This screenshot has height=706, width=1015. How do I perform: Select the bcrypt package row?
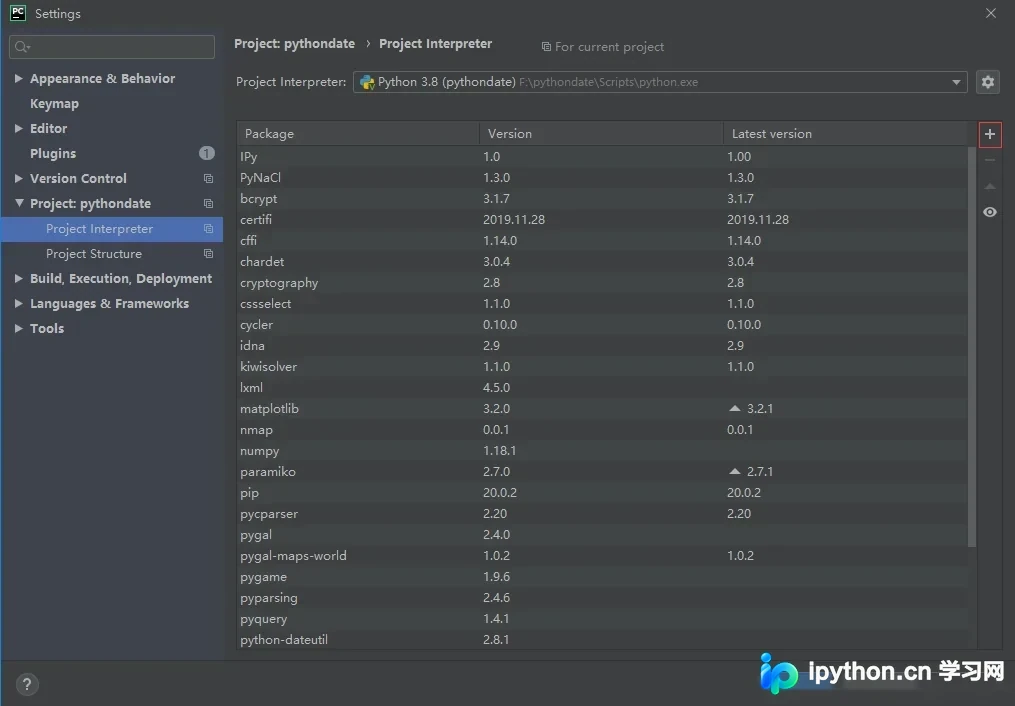[602, 199]
